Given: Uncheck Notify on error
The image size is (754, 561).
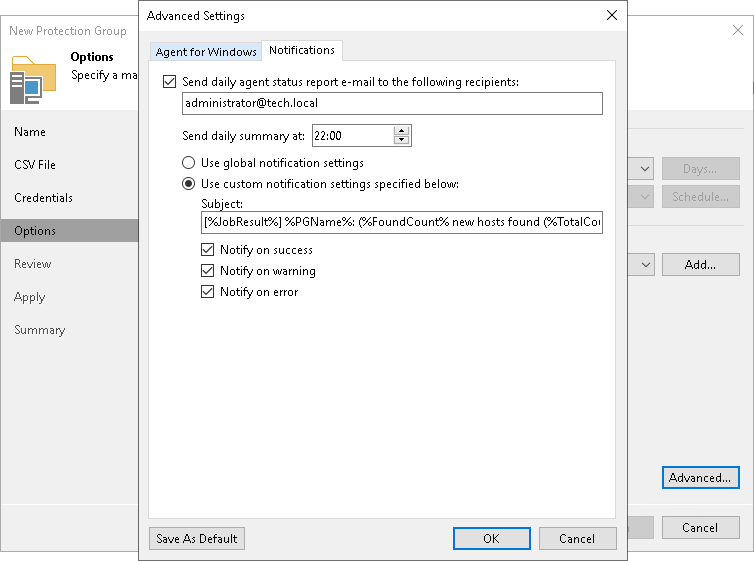Looking at the screenshot, I should 207,292.
